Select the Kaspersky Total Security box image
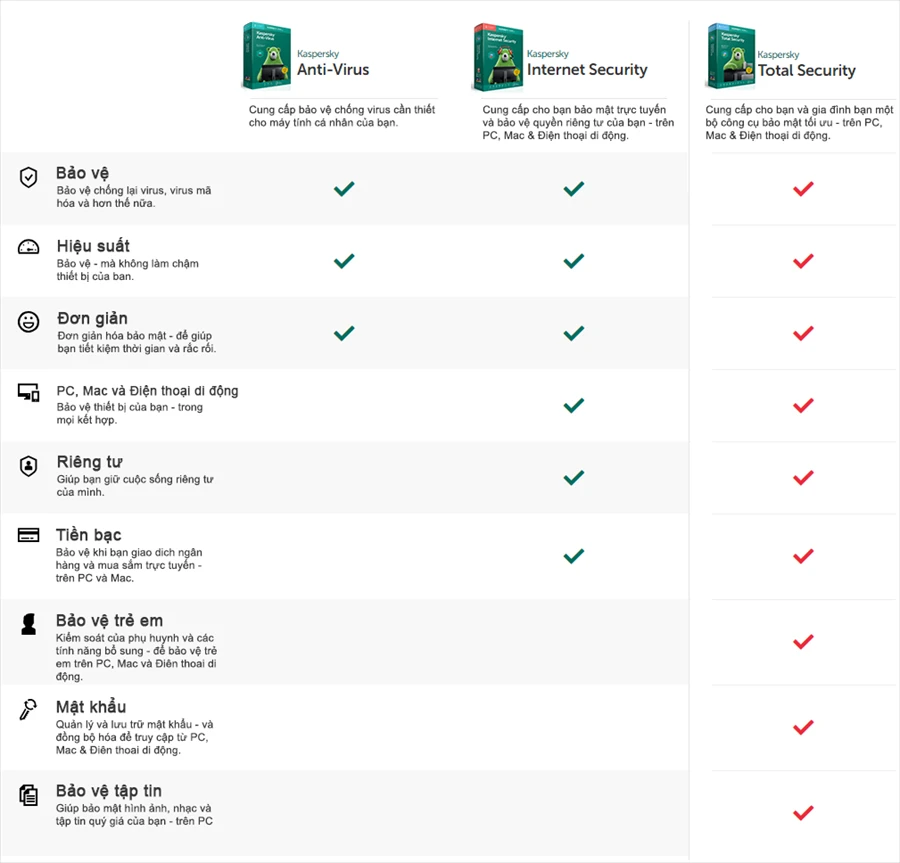900x863 pixels. click(x=729, y=59)
